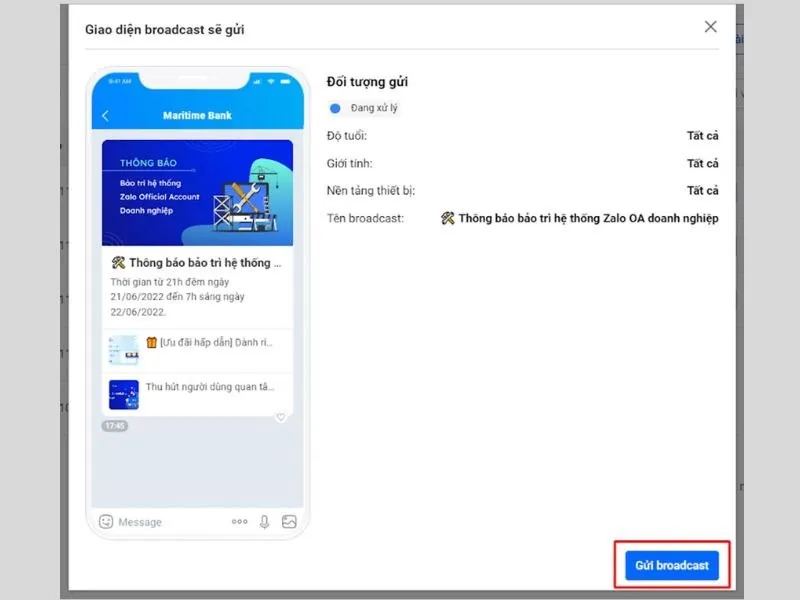Click the Giới tính label
The width and height of the screenshot is (800, 600).
349,163
